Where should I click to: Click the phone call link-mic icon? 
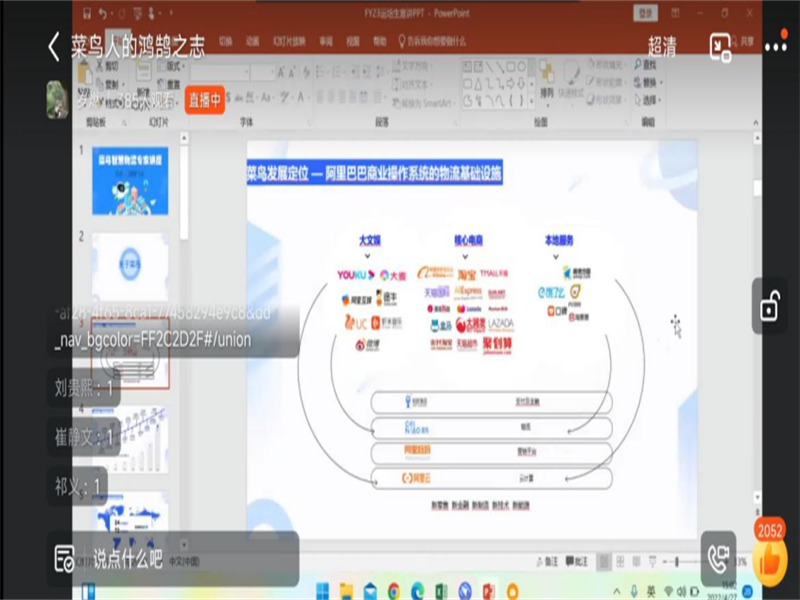point(718,559)
